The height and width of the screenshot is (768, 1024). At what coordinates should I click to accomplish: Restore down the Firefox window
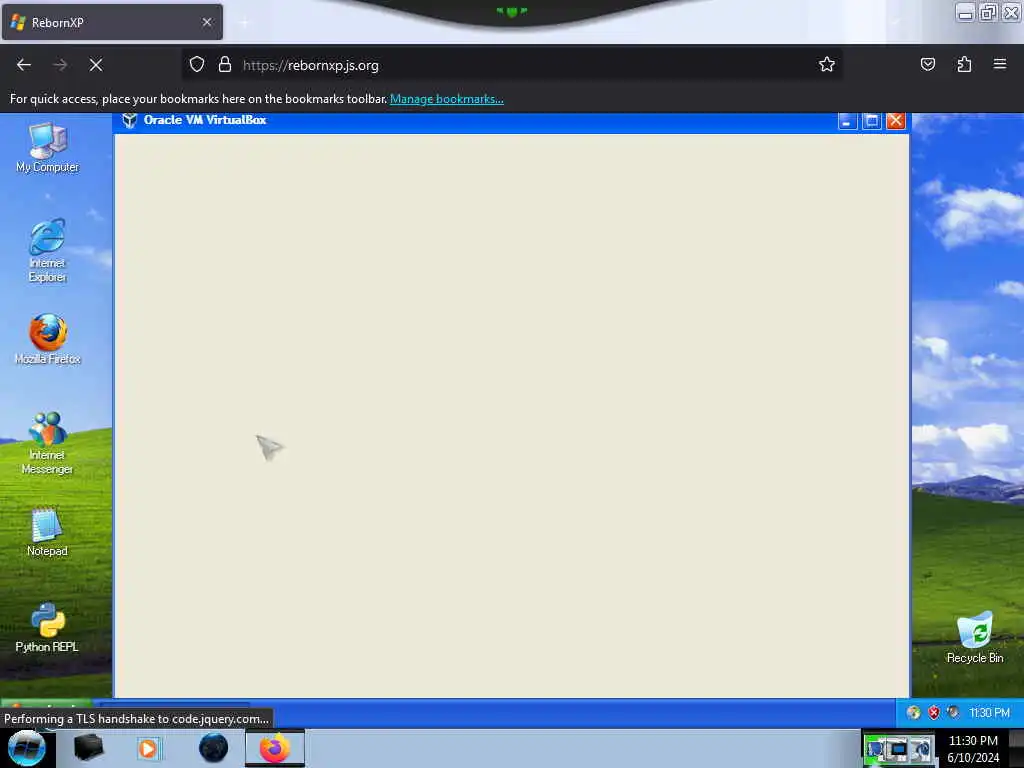coord(987,12)
